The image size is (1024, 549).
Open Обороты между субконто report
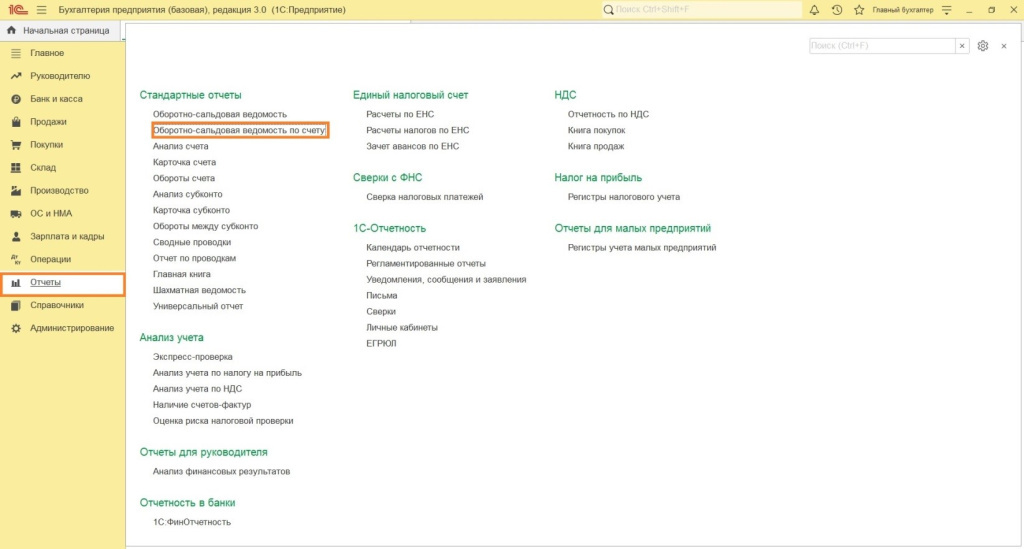[205, 226]
